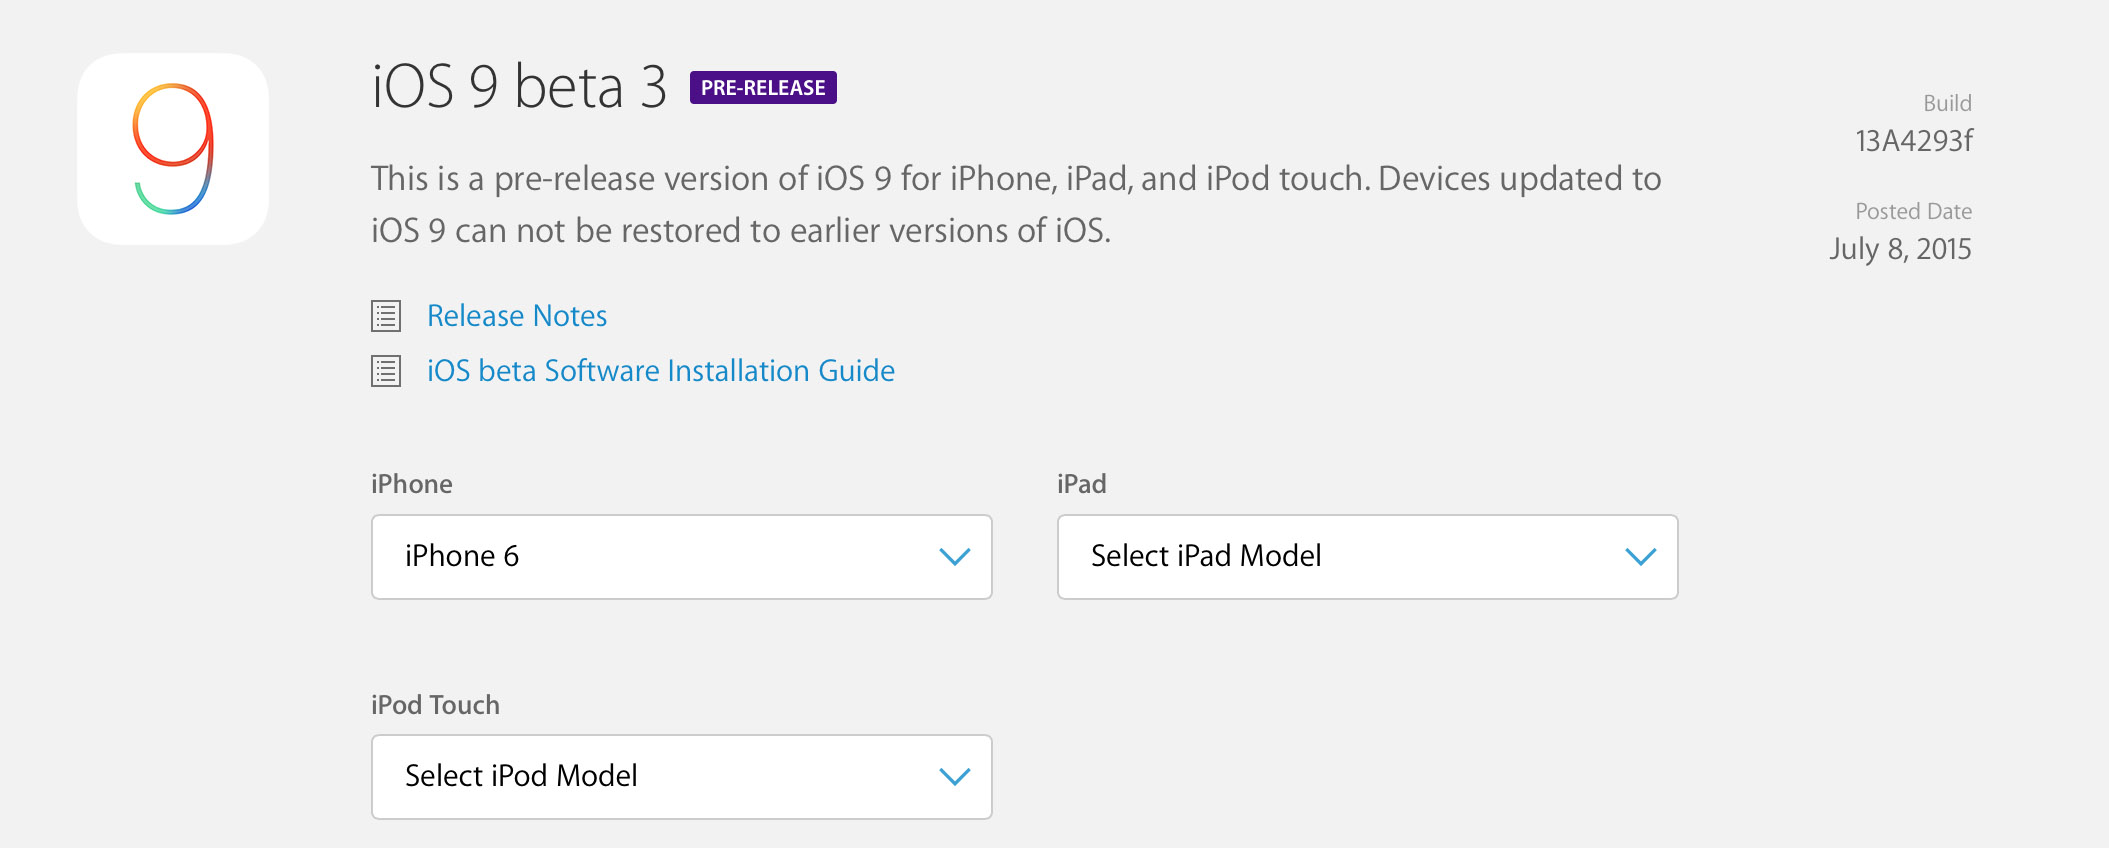
Task: Click the iOS 9 app icon
Action: click(173, 149)
